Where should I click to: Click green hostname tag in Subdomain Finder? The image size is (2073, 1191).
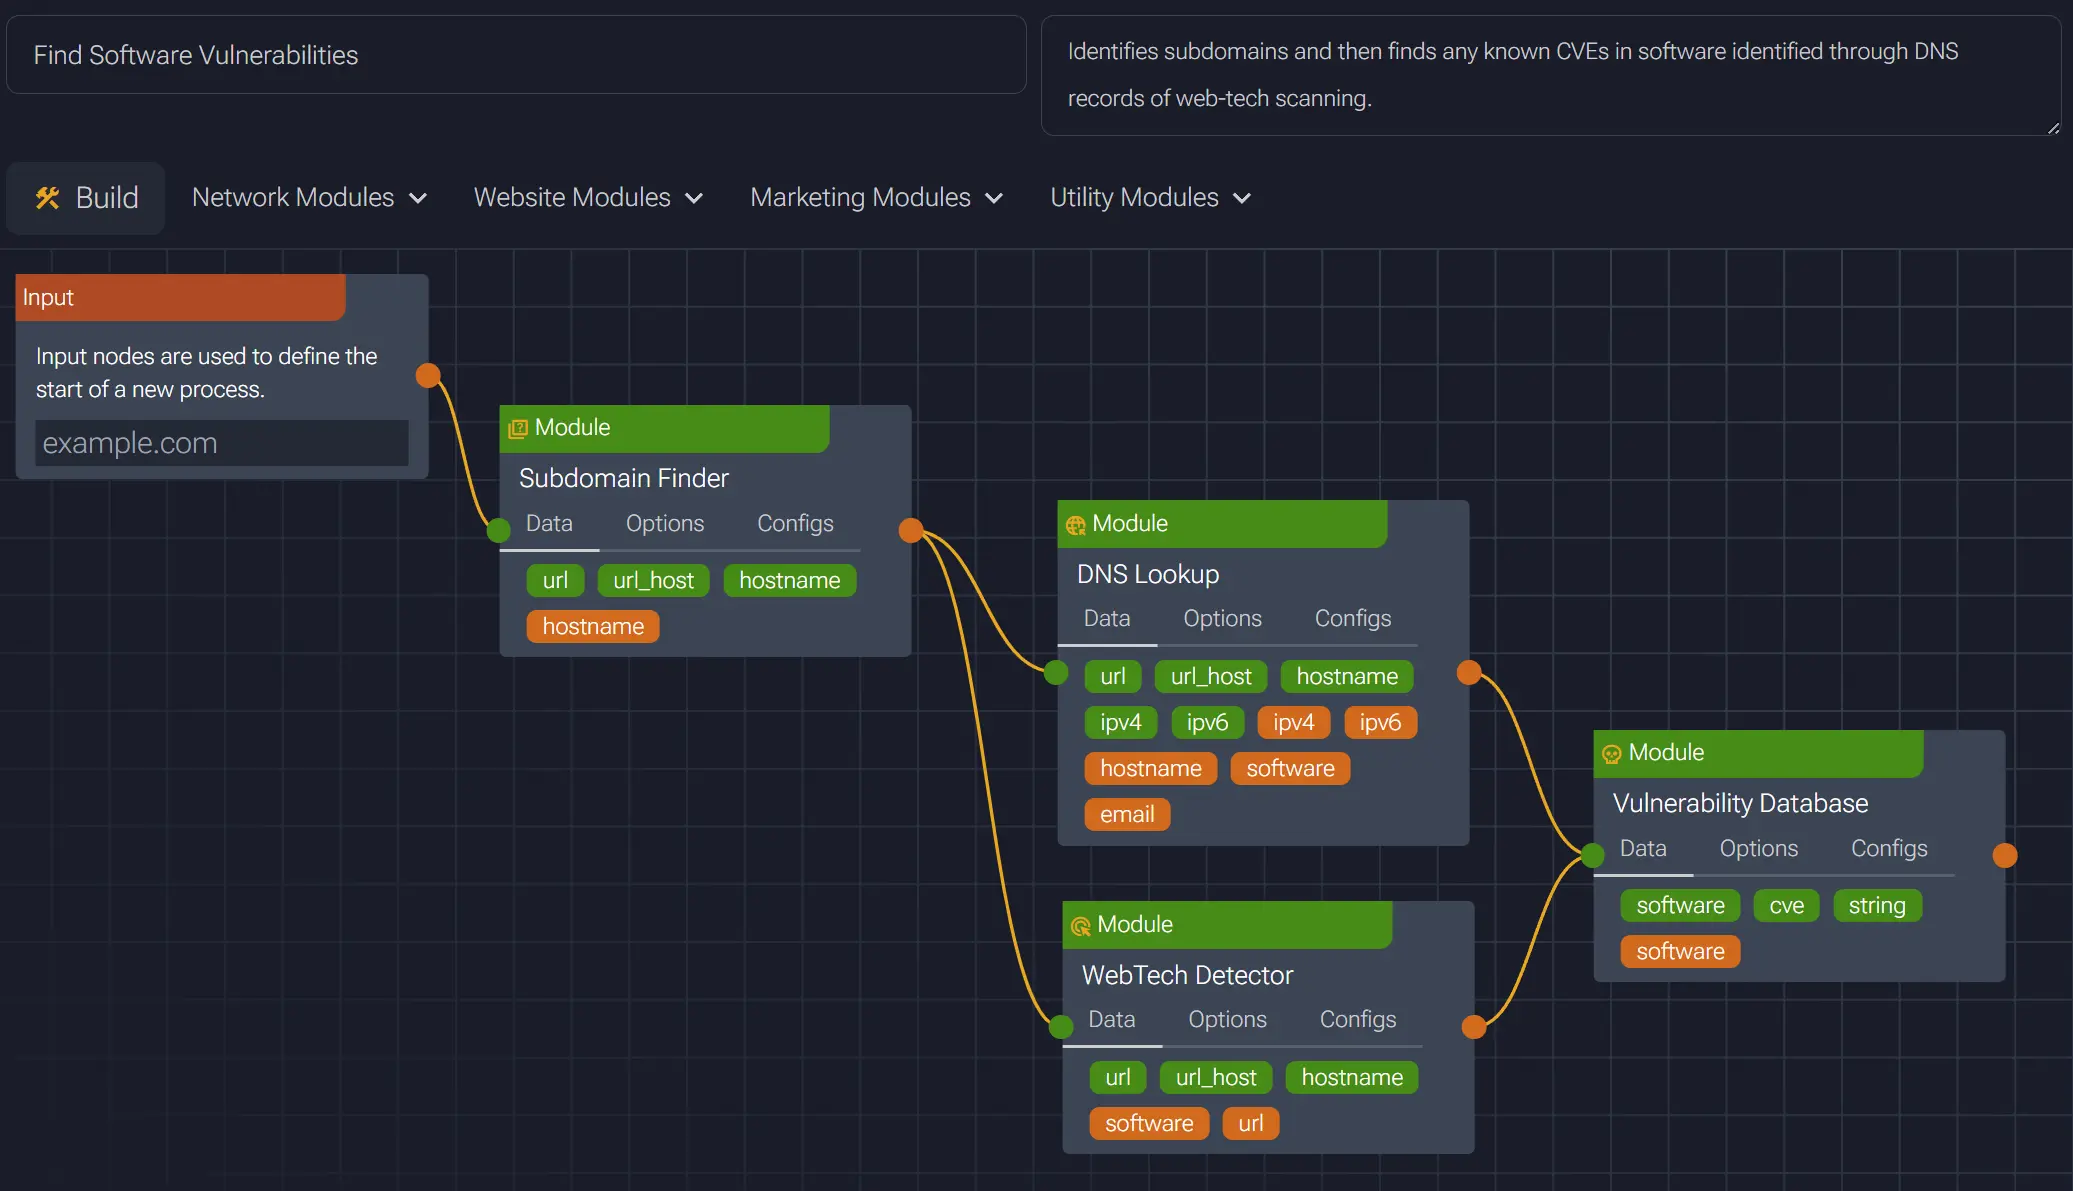789,580
